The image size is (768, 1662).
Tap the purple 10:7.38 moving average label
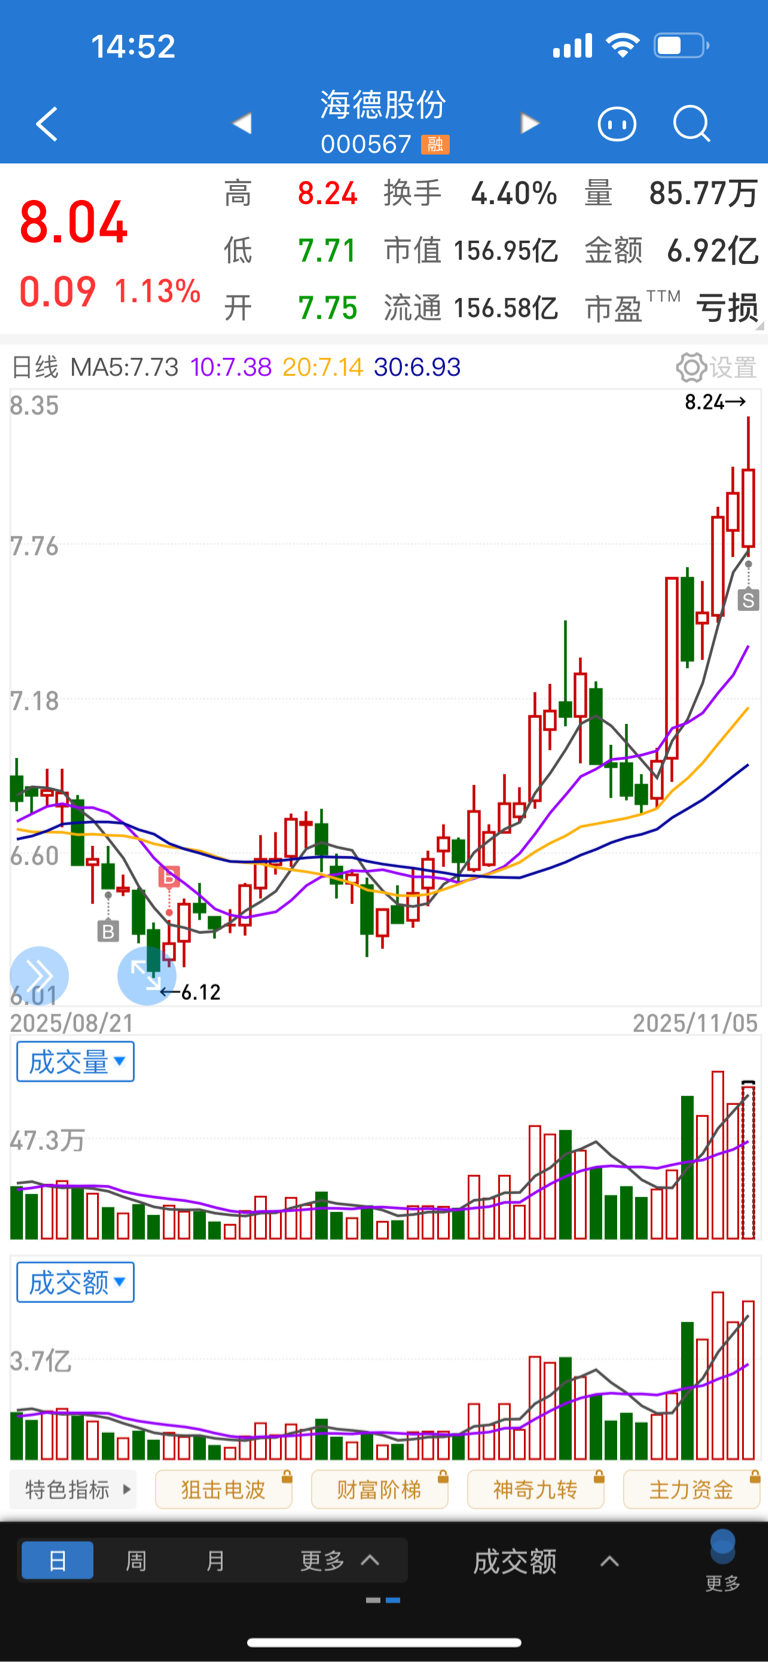point(231,367)
